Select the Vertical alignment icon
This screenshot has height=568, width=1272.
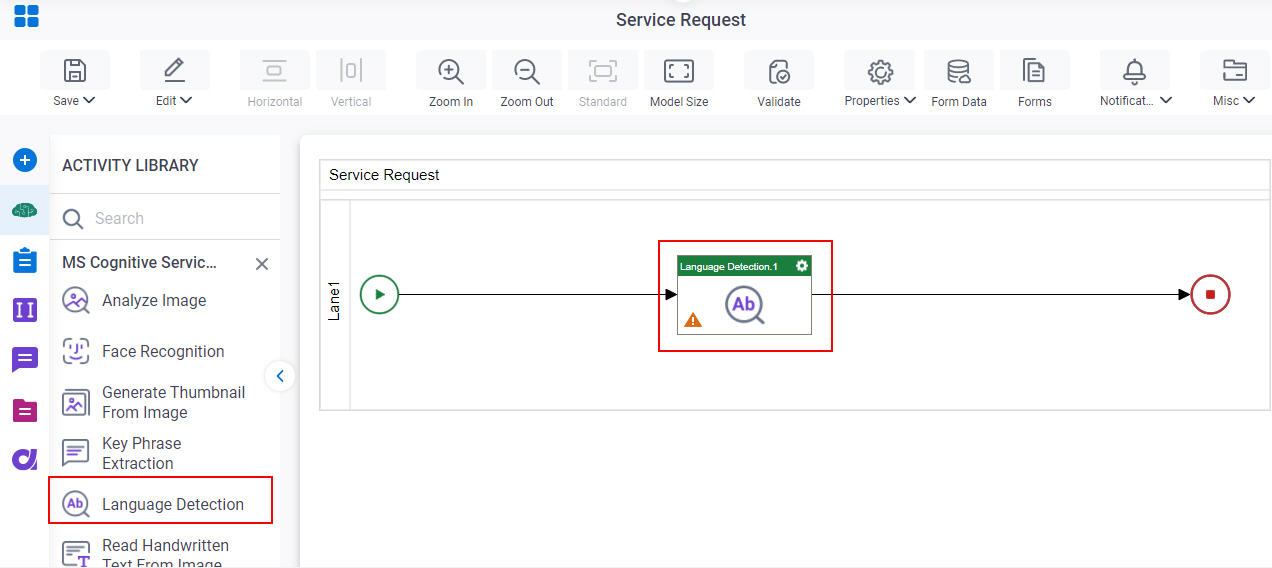point(351,70)
